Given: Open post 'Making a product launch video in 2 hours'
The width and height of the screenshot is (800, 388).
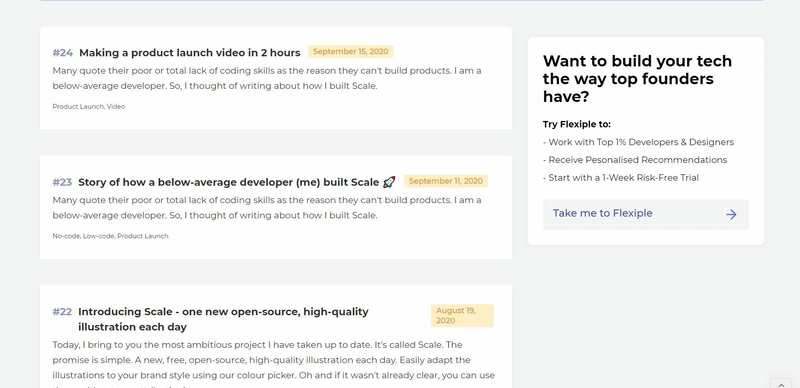Looking at the screenshot, I should [x=190, y=53].
